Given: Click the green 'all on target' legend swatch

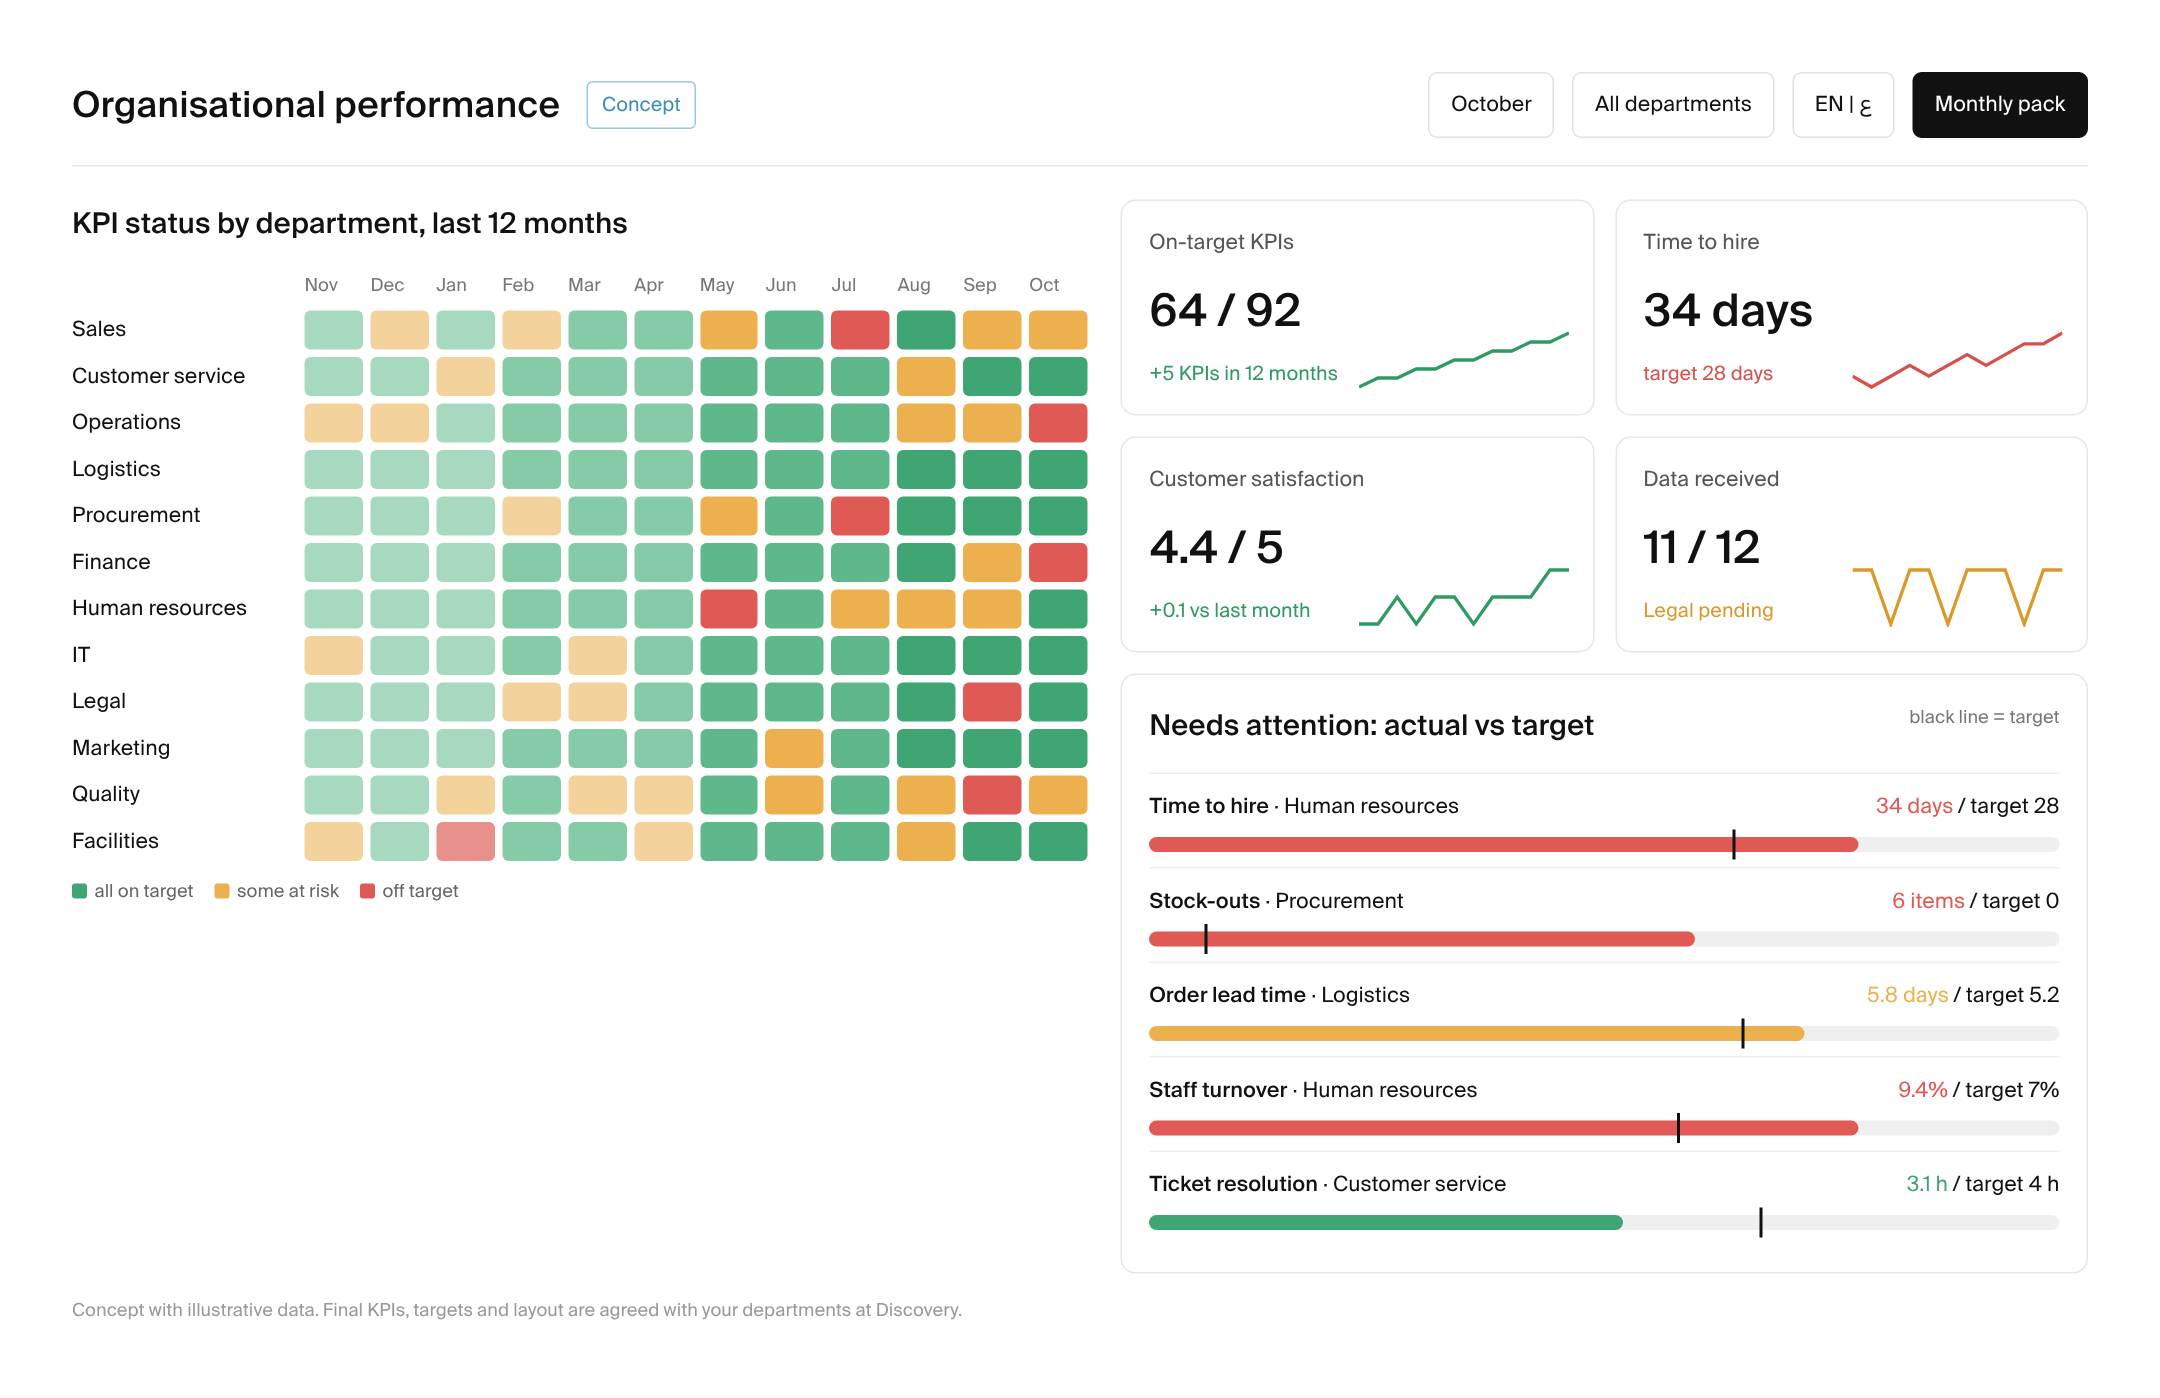Looking at the screenshot, I should (x=80, y=891).
